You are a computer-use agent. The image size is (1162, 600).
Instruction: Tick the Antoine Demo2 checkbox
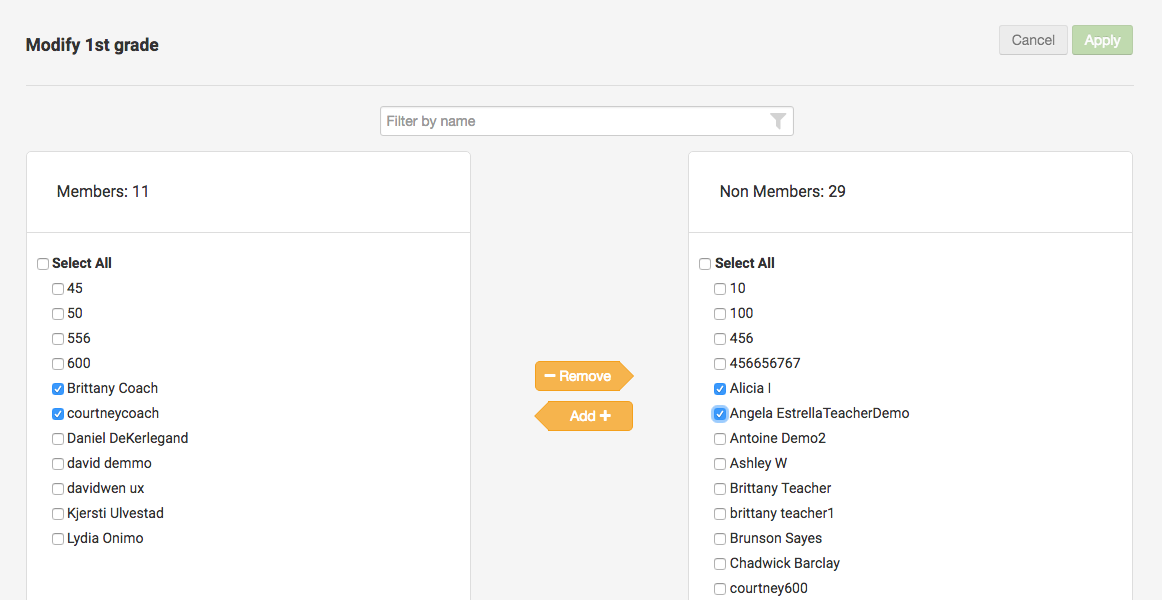pos(720,439)
